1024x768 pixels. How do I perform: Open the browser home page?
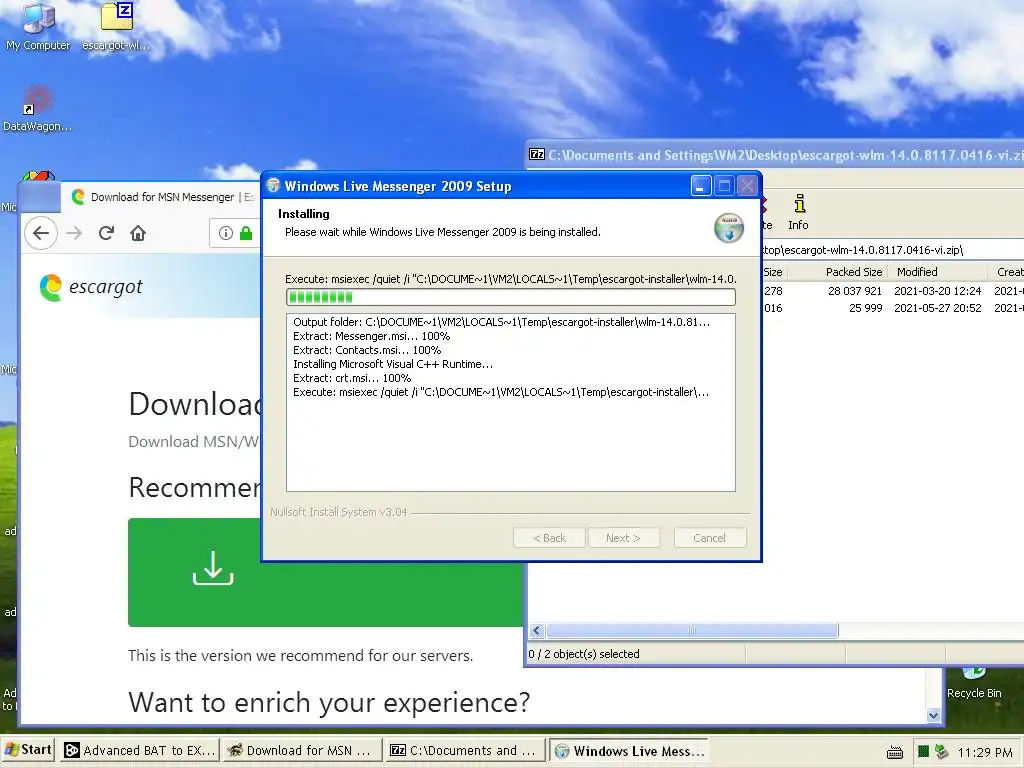(x=138, y=233)
